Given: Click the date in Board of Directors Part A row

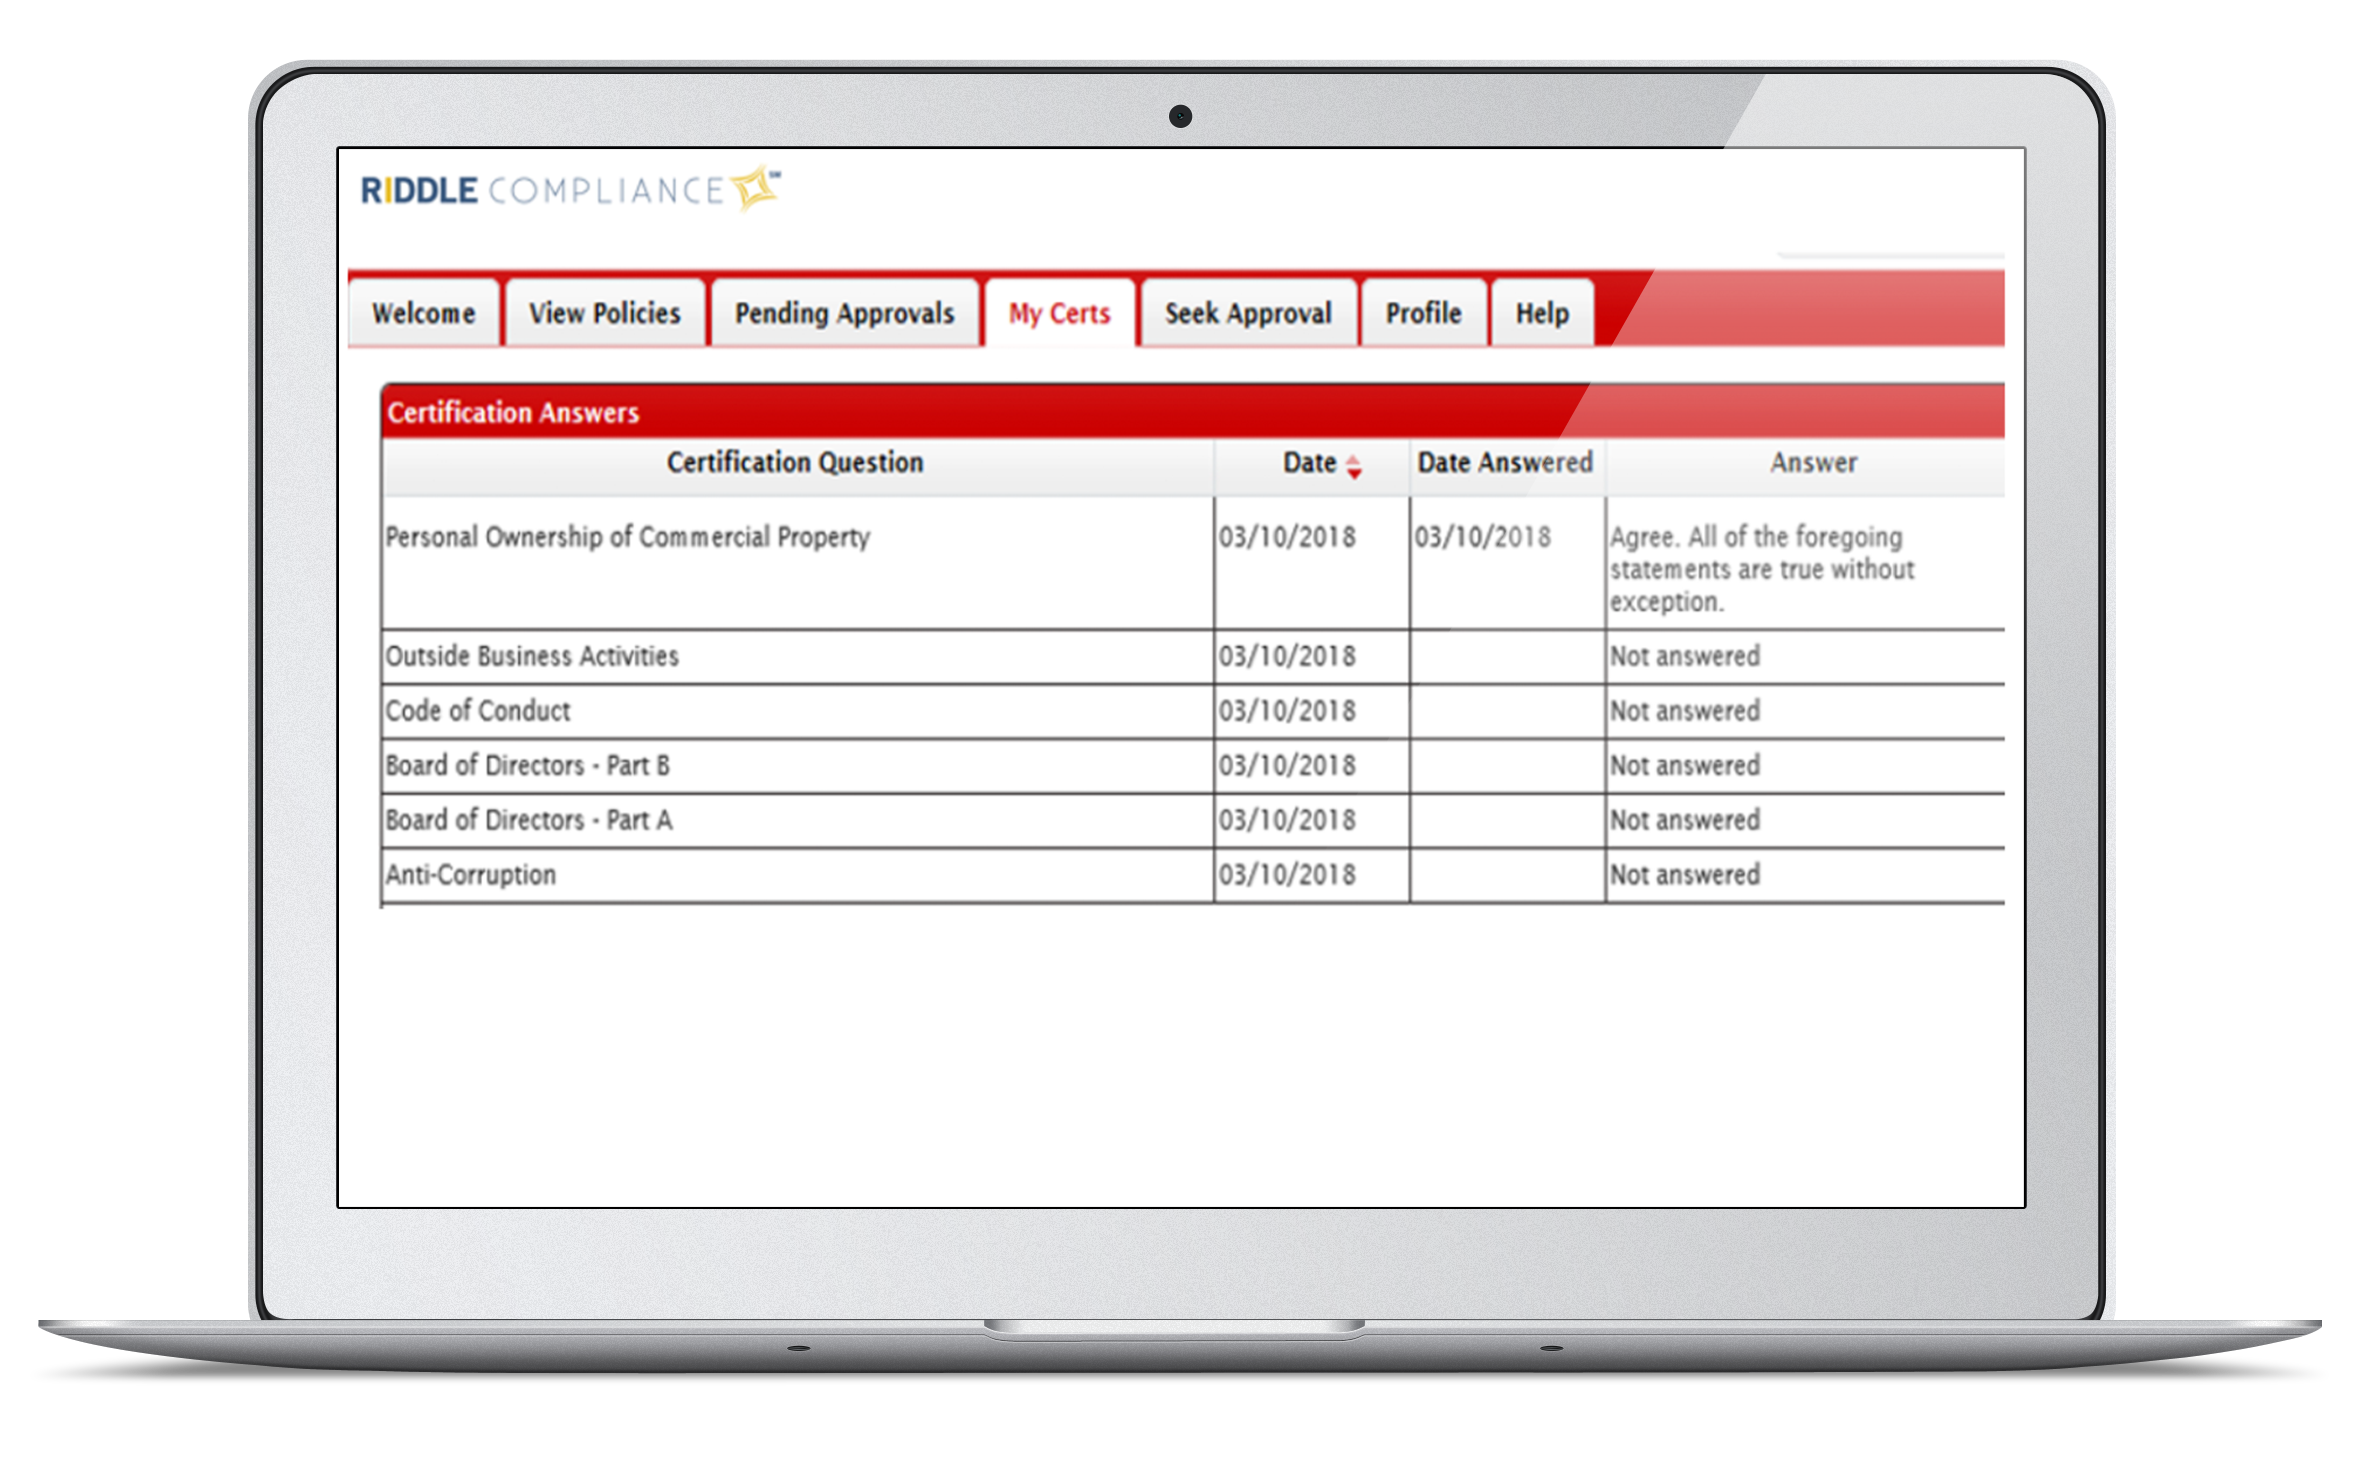Looking at the screenshot, I should pyautogui.click(x=1287, y=821).
